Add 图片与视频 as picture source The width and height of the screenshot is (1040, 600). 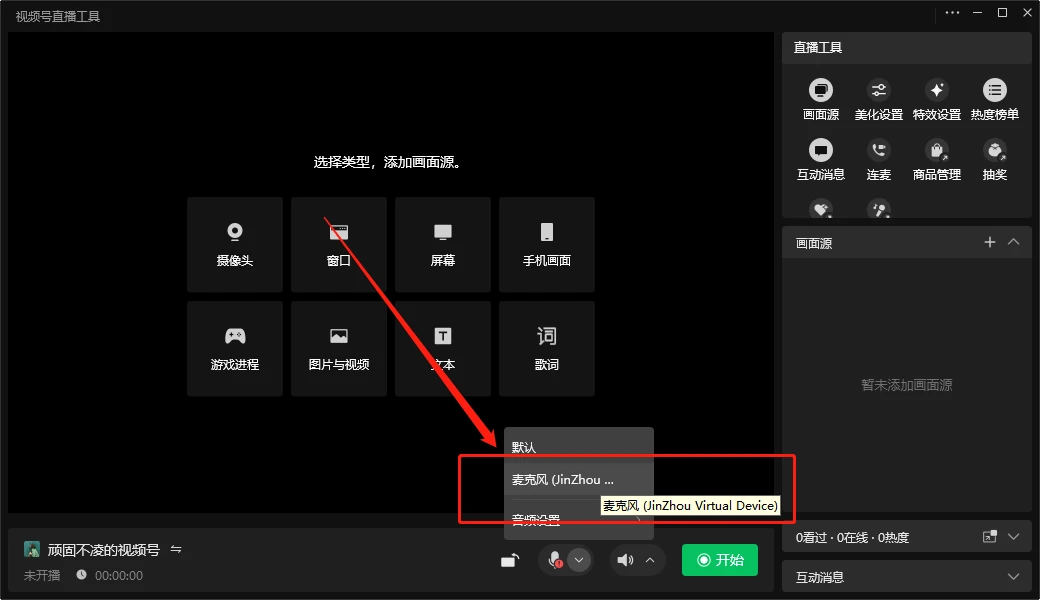[x=338, y=348]
